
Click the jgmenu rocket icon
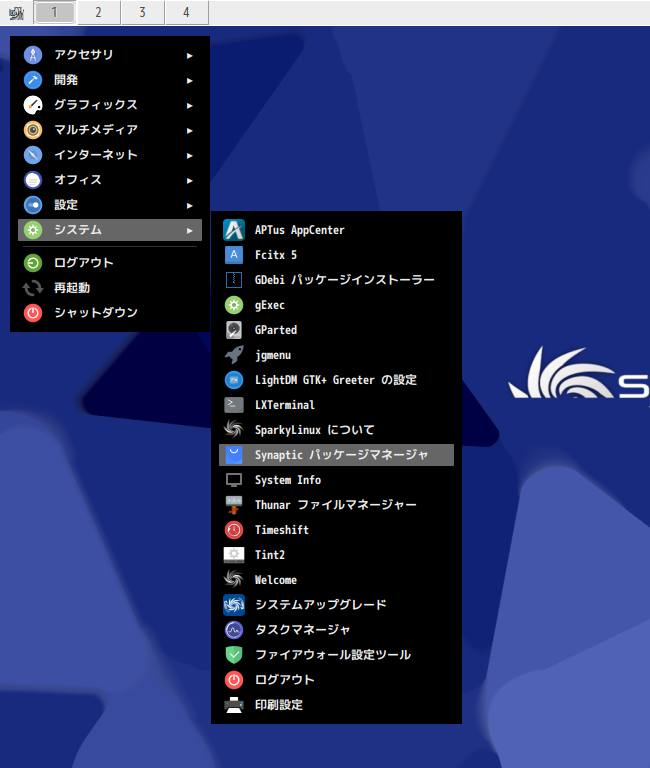(x=234, y=355)
